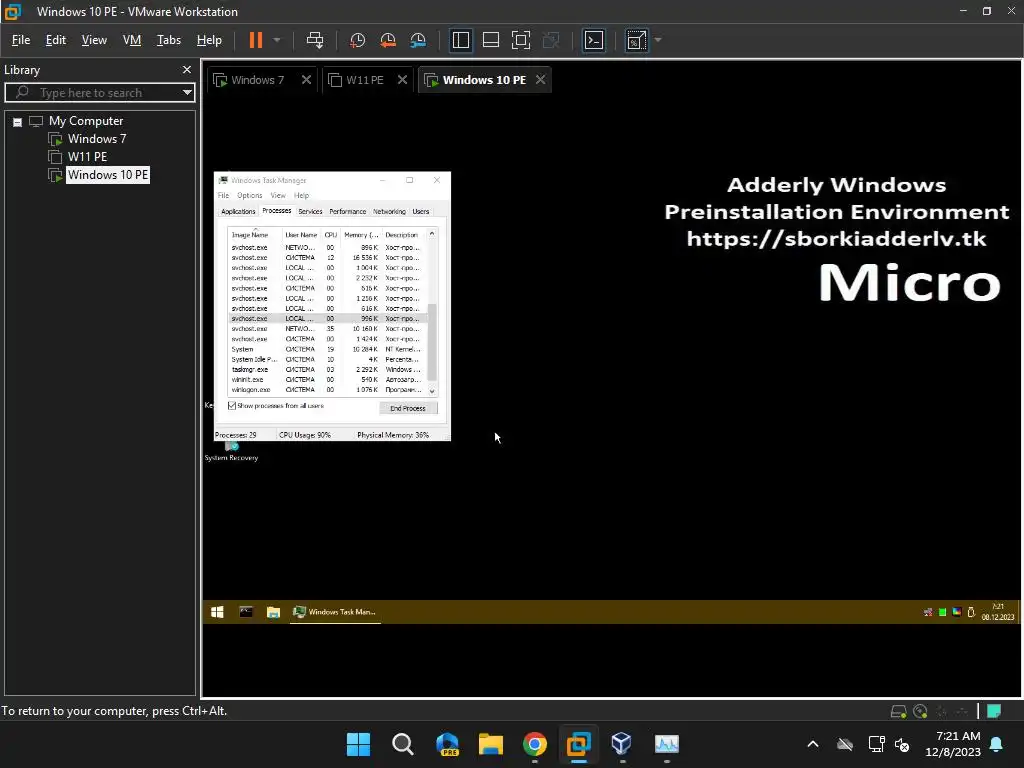Open the Users tab in Task Manager
The height and width of the screenshot is (768, 1024).
(421, 212)
